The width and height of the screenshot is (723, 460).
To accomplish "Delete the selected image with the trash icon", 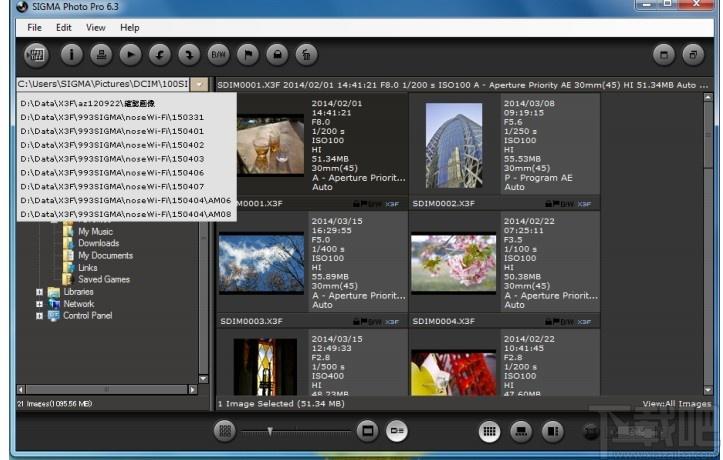I will click(x=307, y=55).
